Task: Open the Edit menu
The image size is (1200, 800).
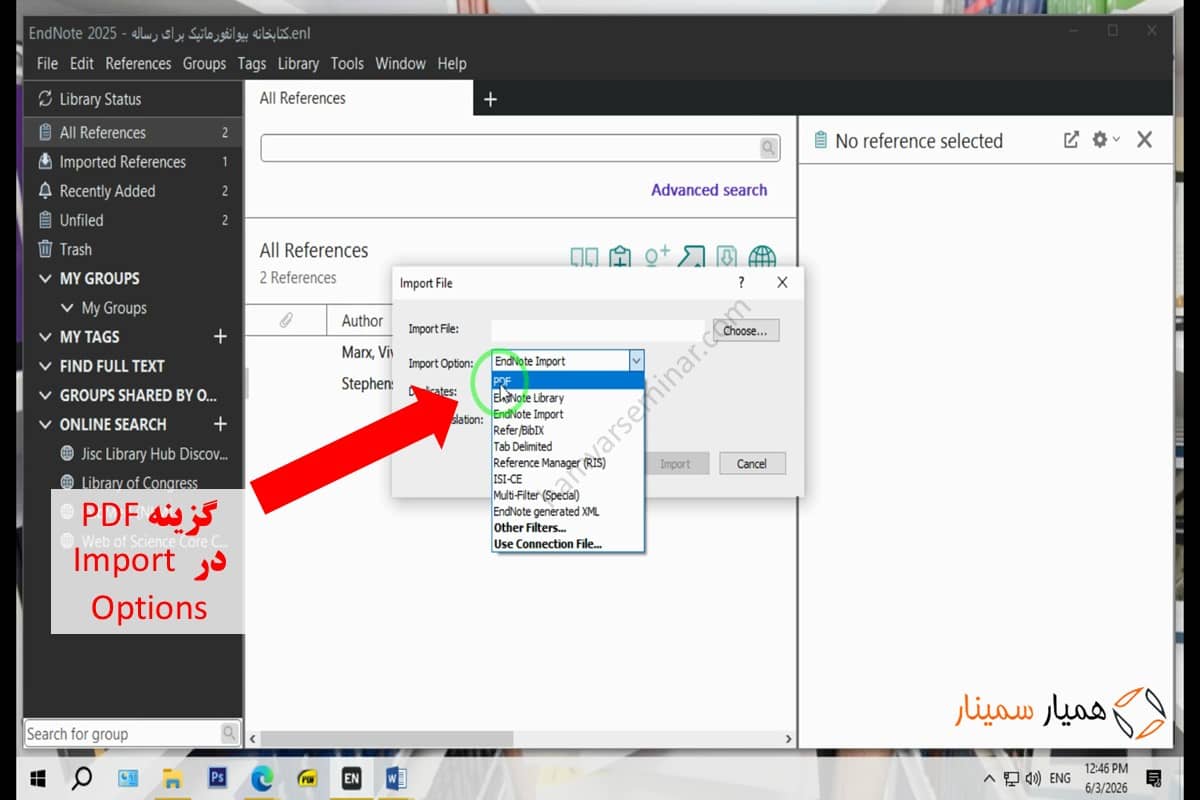Action: [x=82, y=63]
